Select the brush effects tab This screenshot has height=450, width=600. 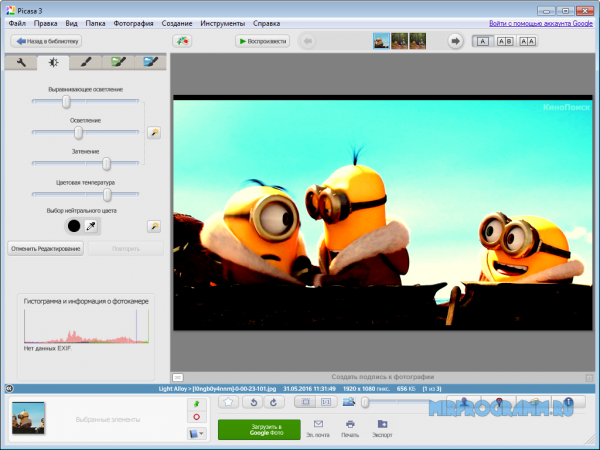86,62
